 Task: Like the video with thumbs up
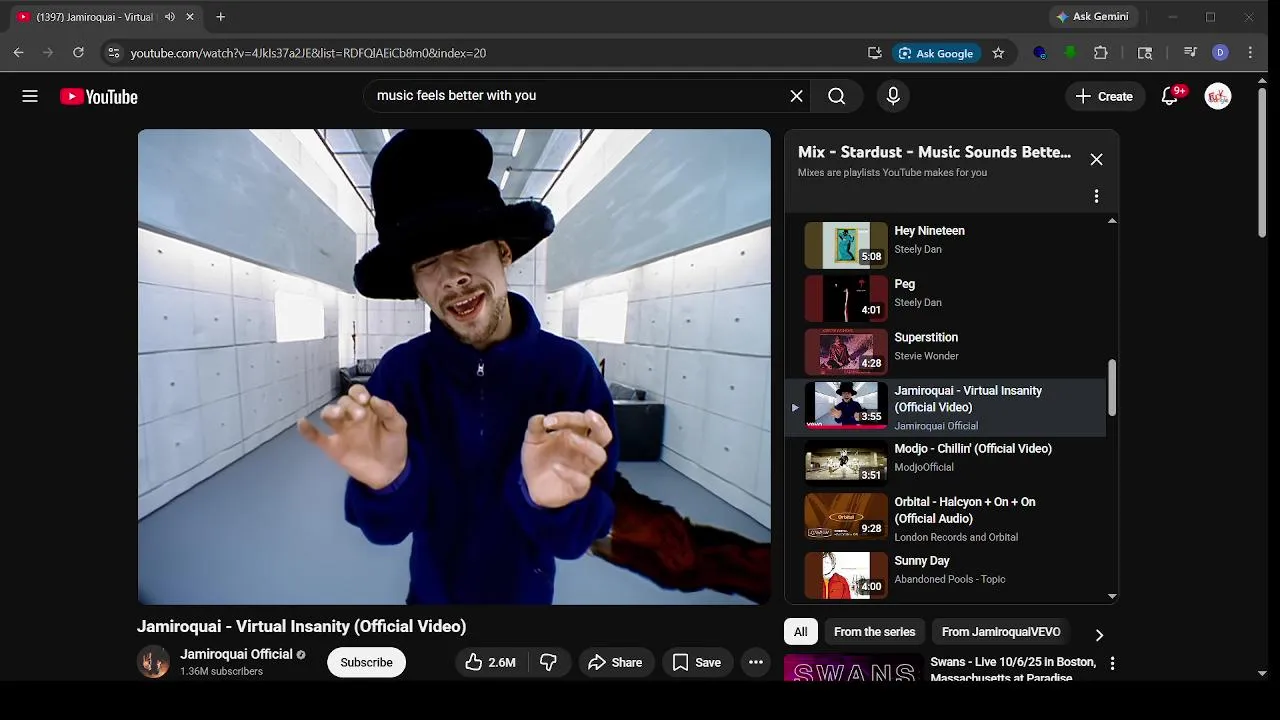point(490,662)
